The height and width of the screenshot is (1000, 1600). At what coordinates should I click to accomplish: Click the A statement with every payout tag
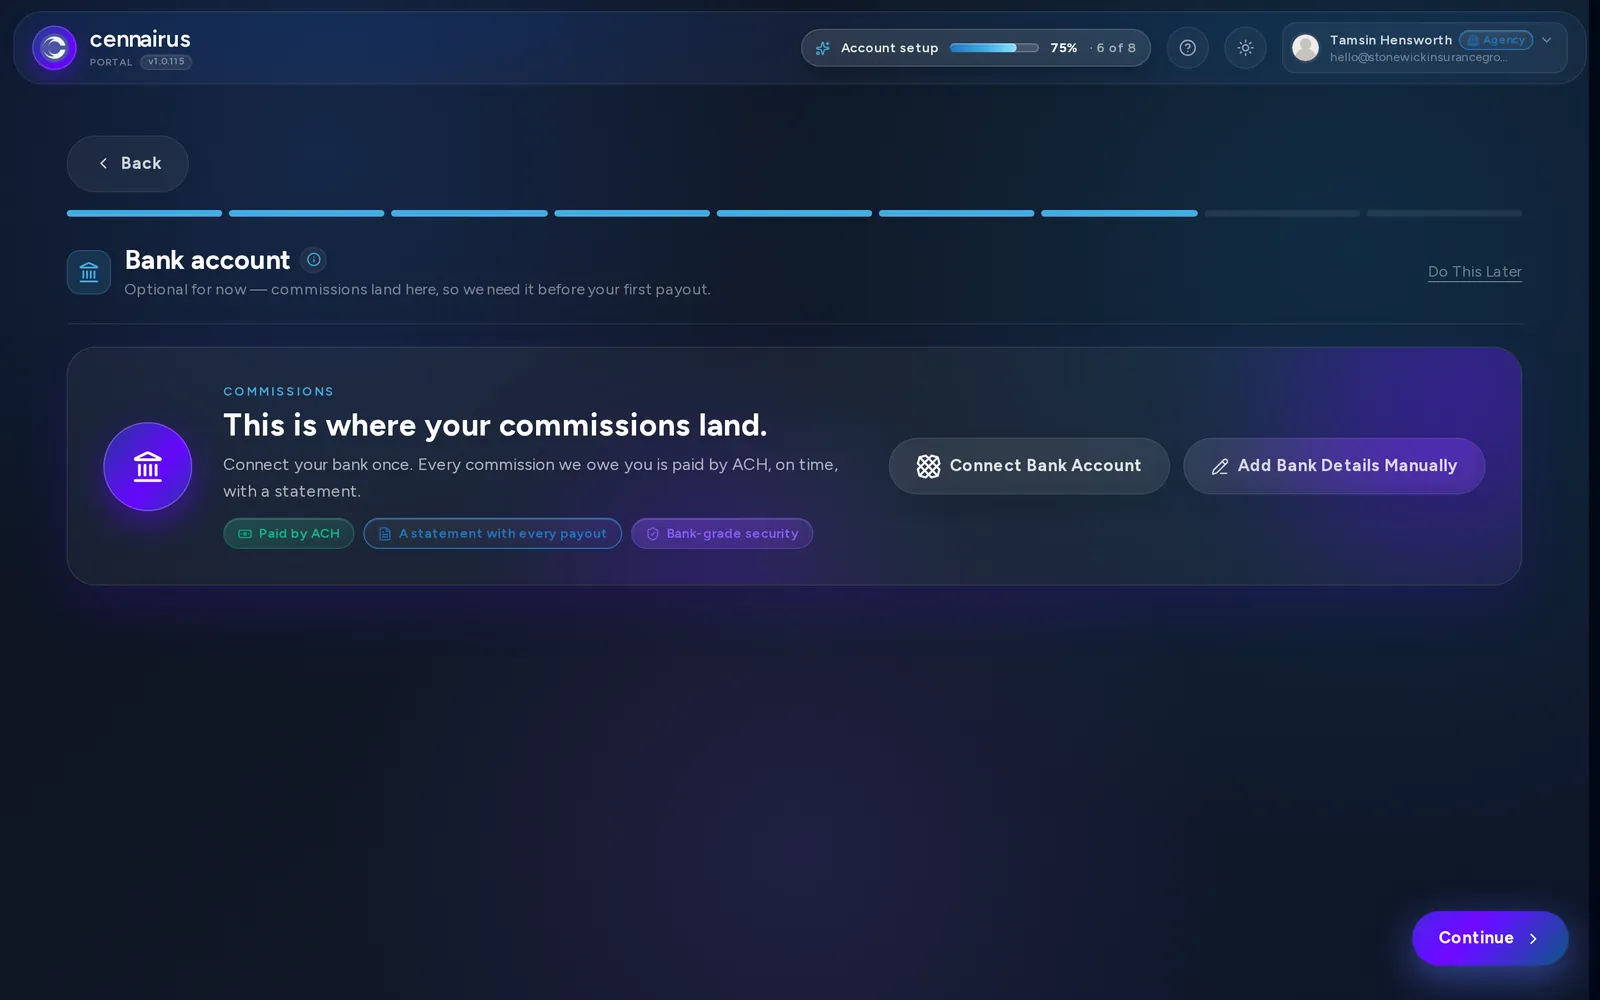[492, 533]
